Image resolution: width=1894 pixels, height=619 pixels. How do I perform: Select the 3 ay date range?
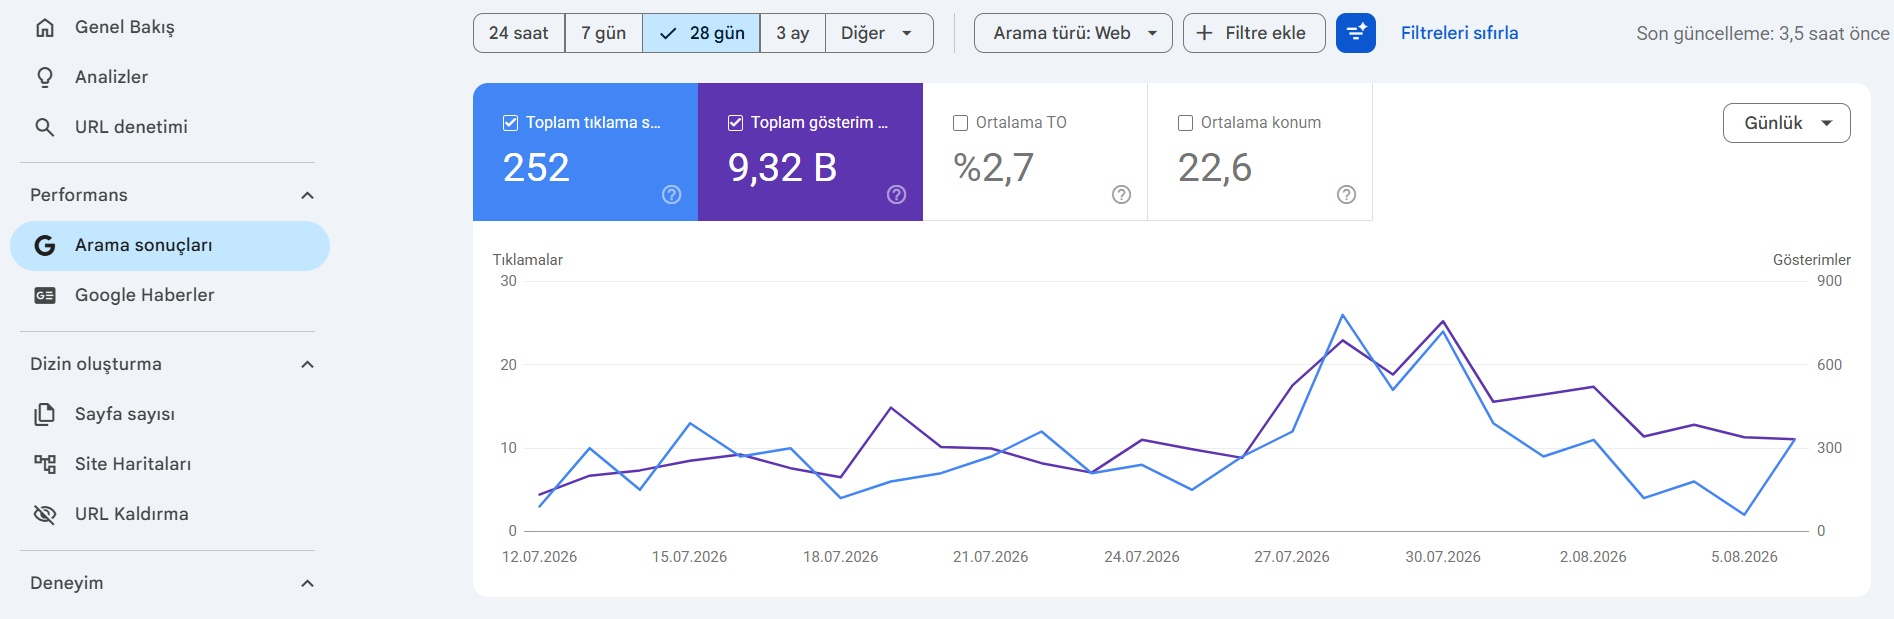click(x=793, y=33)
